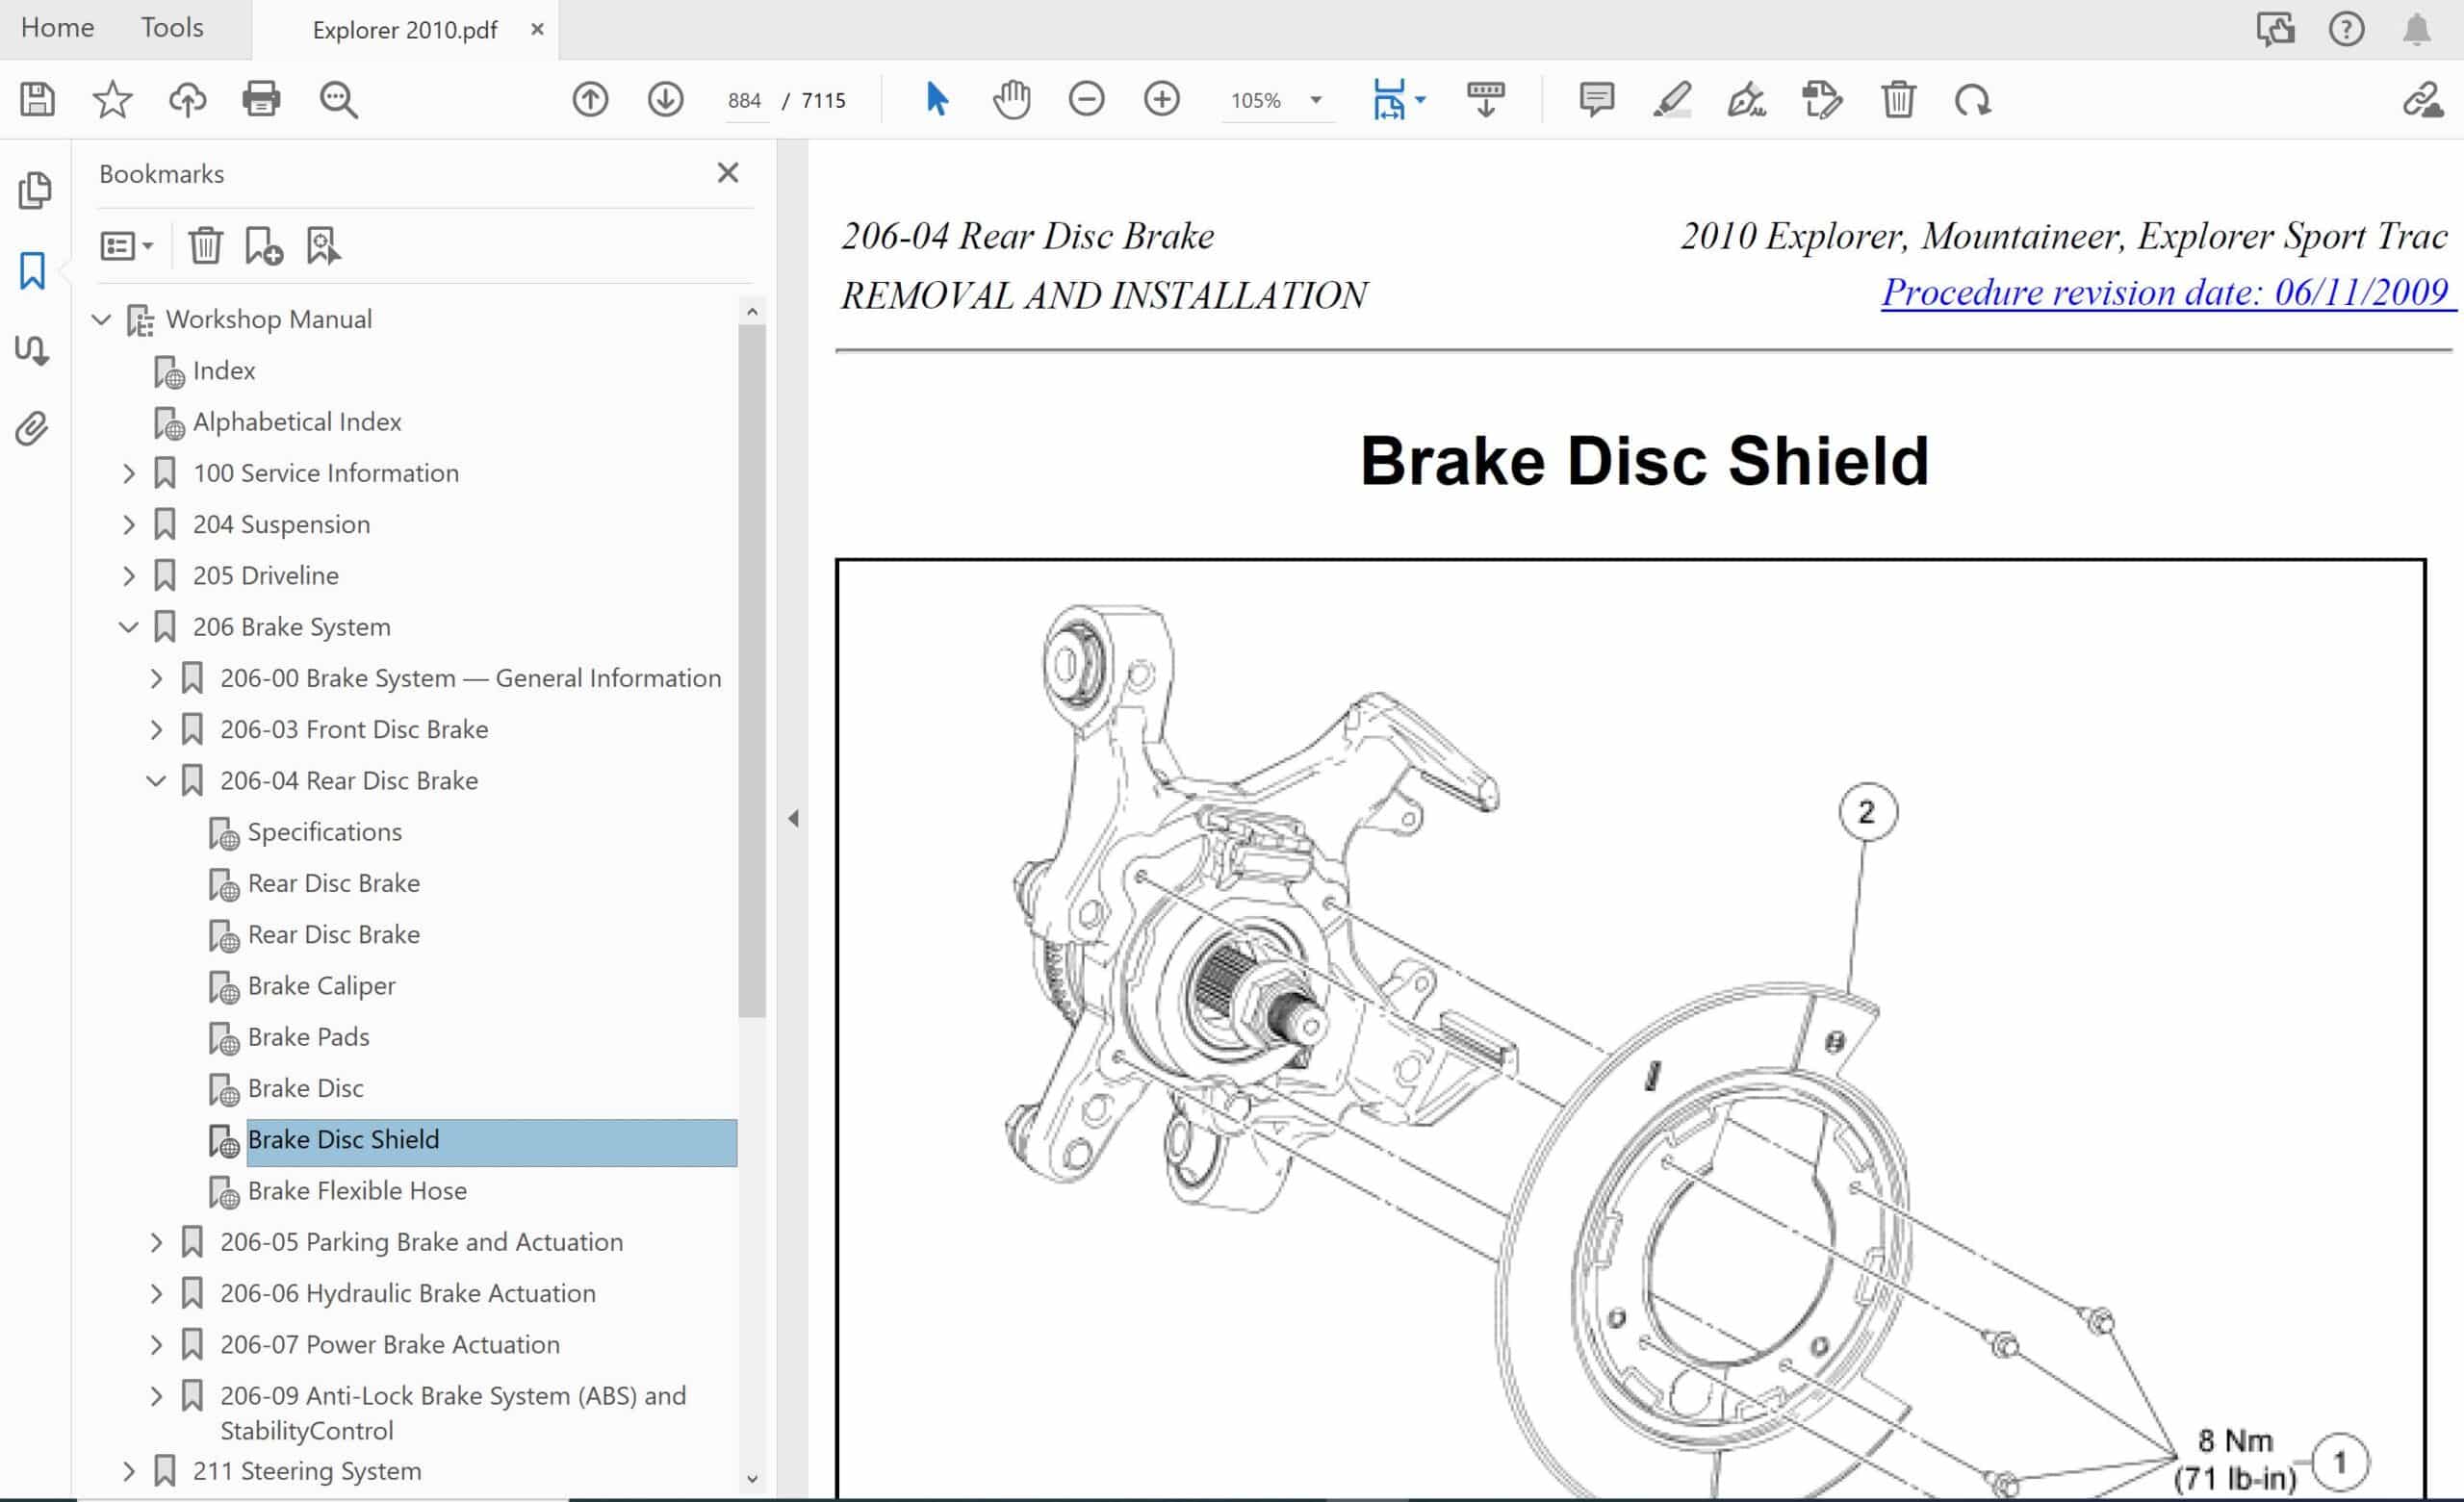The height and width of the screenshot is (1502, 2464).
Task: Print the document using printer icon
Action: pyautogui.click(x=261, y=100)
